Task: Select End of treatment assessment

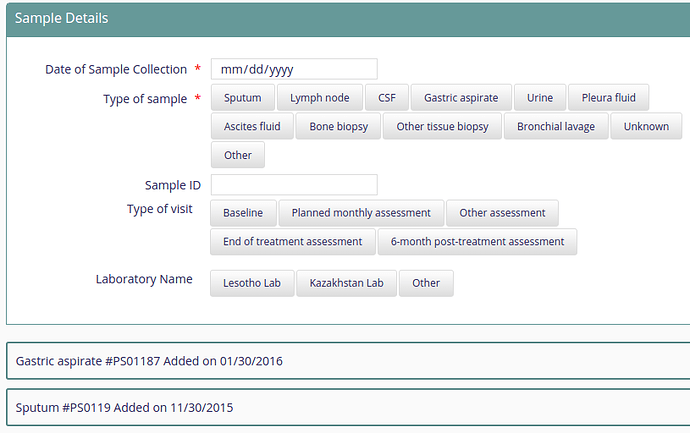Action: [x=293, y=242]
